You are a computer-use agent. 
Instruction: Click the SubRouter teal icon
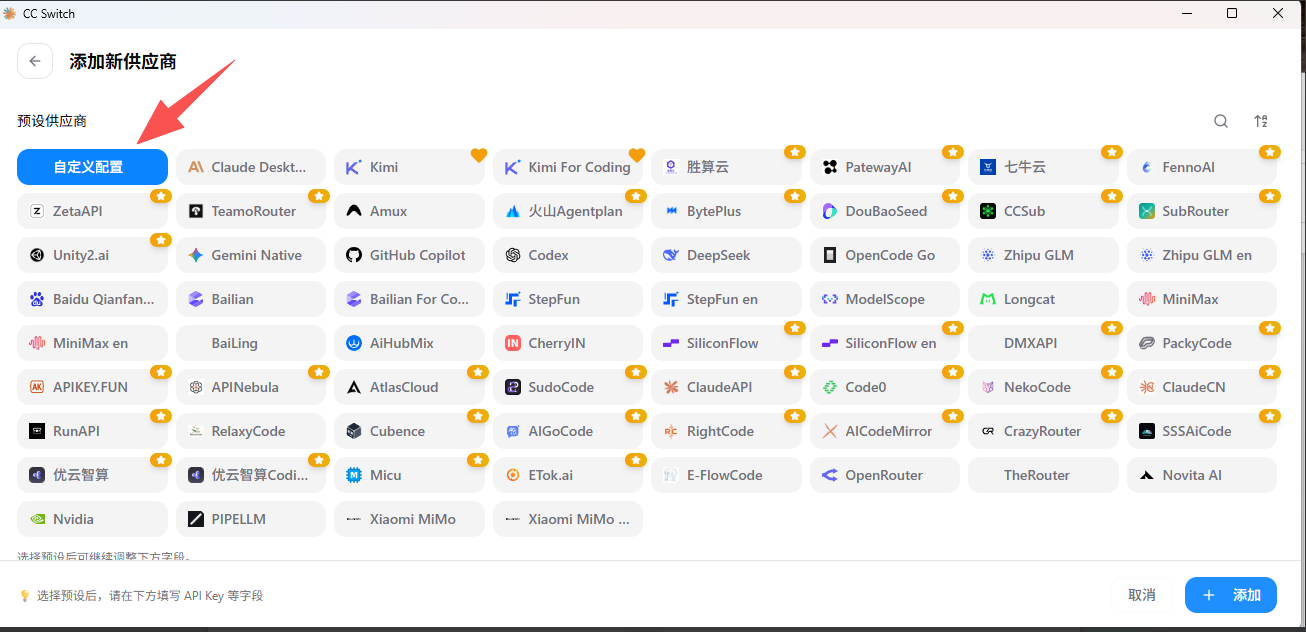(1146, 211)
